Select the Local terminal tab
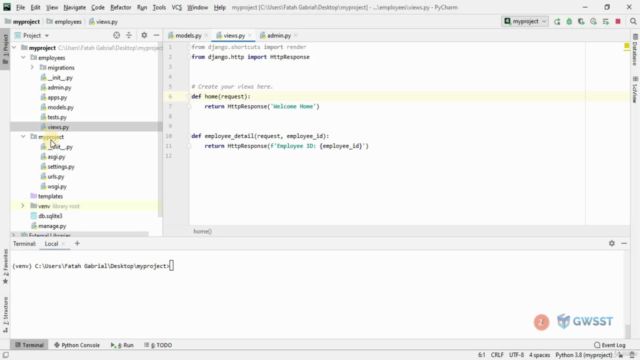Viewport: 640px width, 360px height. 51,244
